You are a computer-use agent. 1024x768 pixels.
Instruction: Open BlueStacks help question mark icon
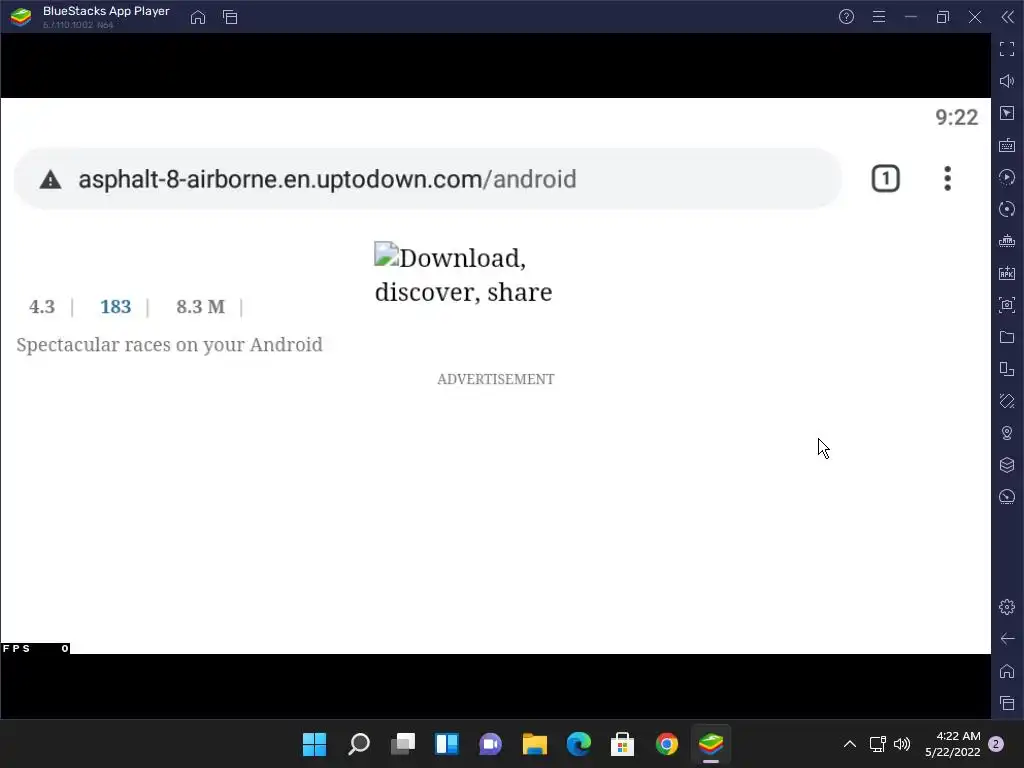(x=846, y=17)
